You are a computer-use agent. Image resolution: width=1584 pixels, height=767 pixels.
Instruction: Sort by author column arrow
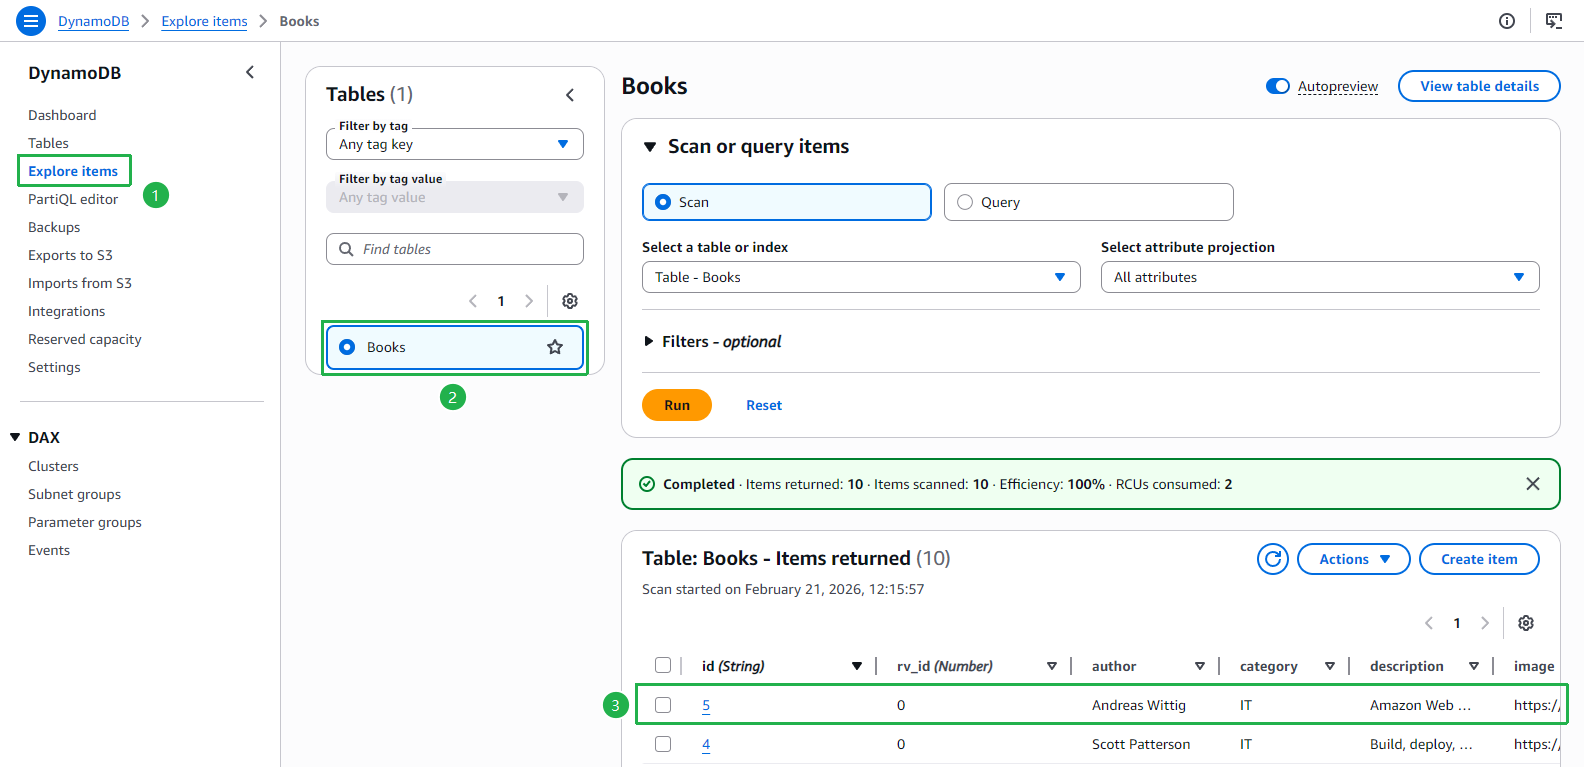1200,666
